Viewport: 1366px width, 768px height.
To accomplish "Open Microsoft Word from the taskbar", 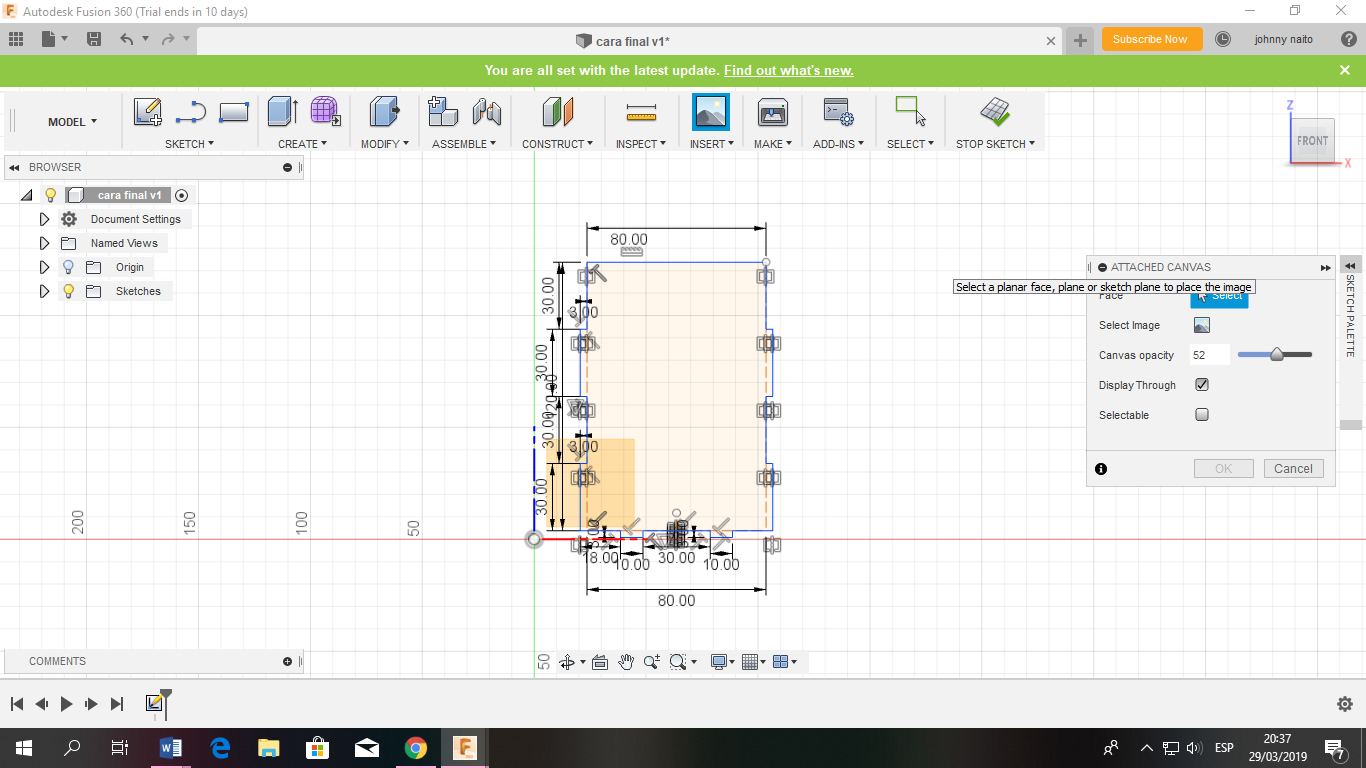I will pyautogui.click(x=170, y=747).
